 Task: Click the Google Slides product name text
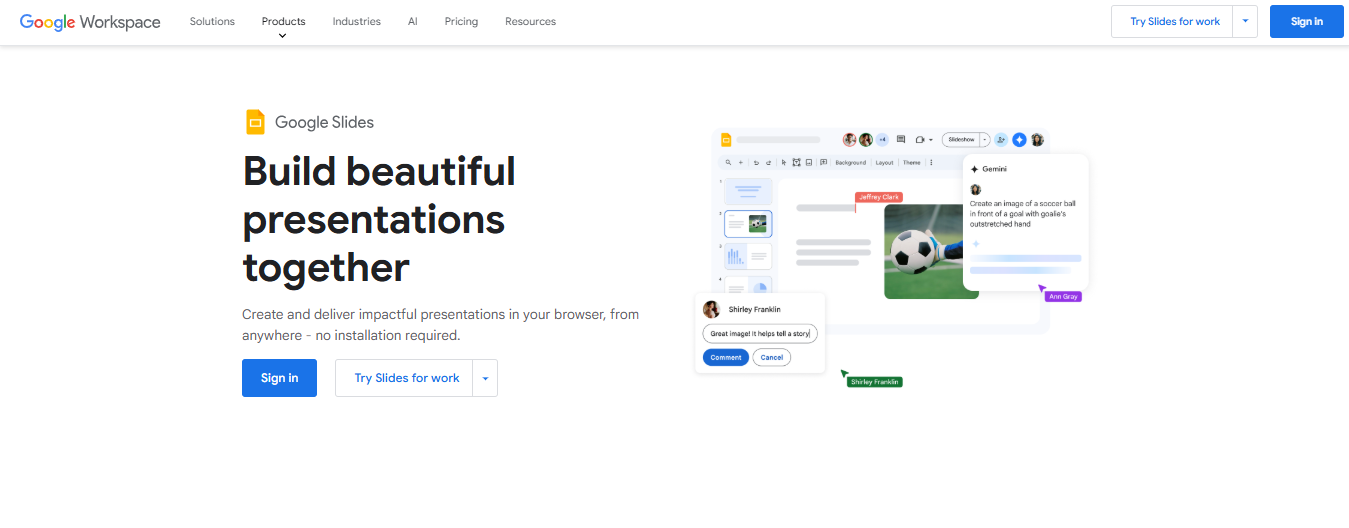click(x=324, y=122)
